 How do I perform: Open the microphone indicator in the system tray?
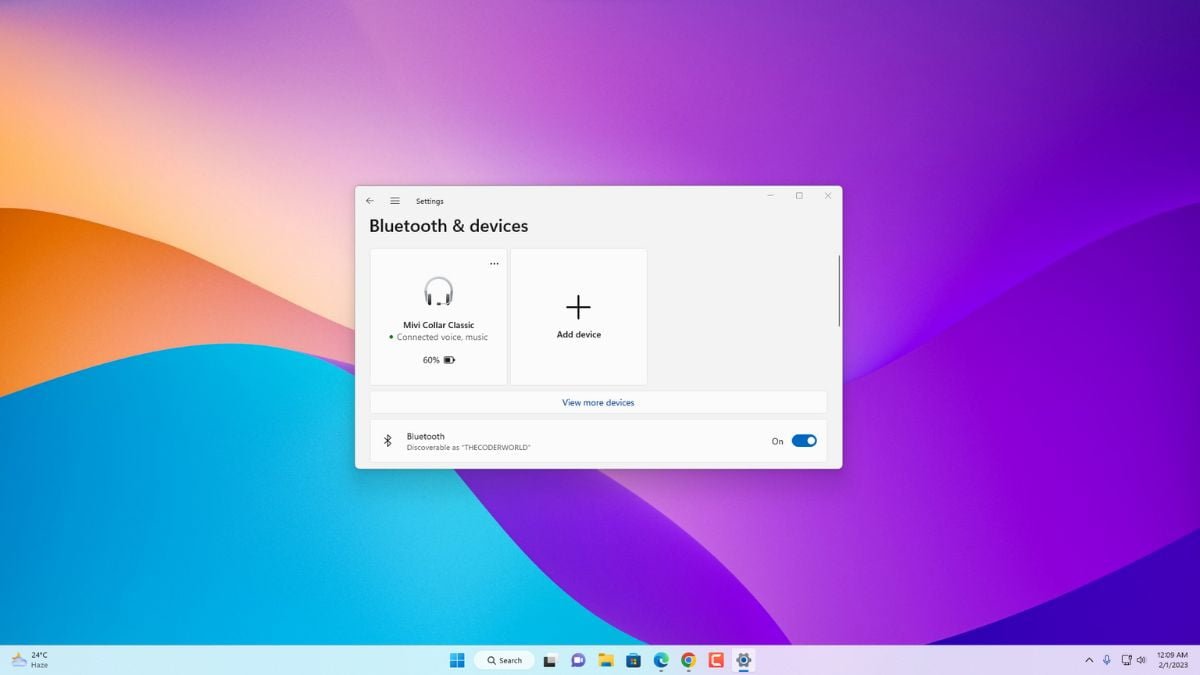(x=1107, y=660)
